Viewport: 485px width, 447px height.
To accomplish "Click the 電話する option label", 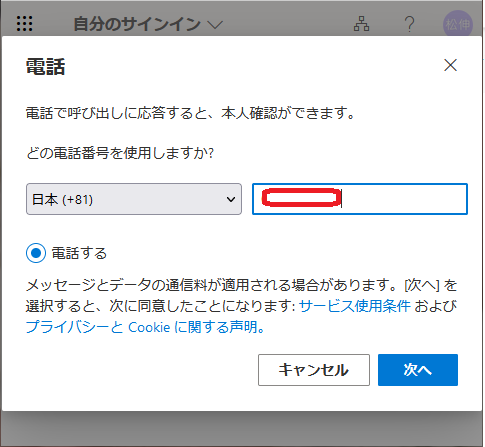I will pos(79,253).
